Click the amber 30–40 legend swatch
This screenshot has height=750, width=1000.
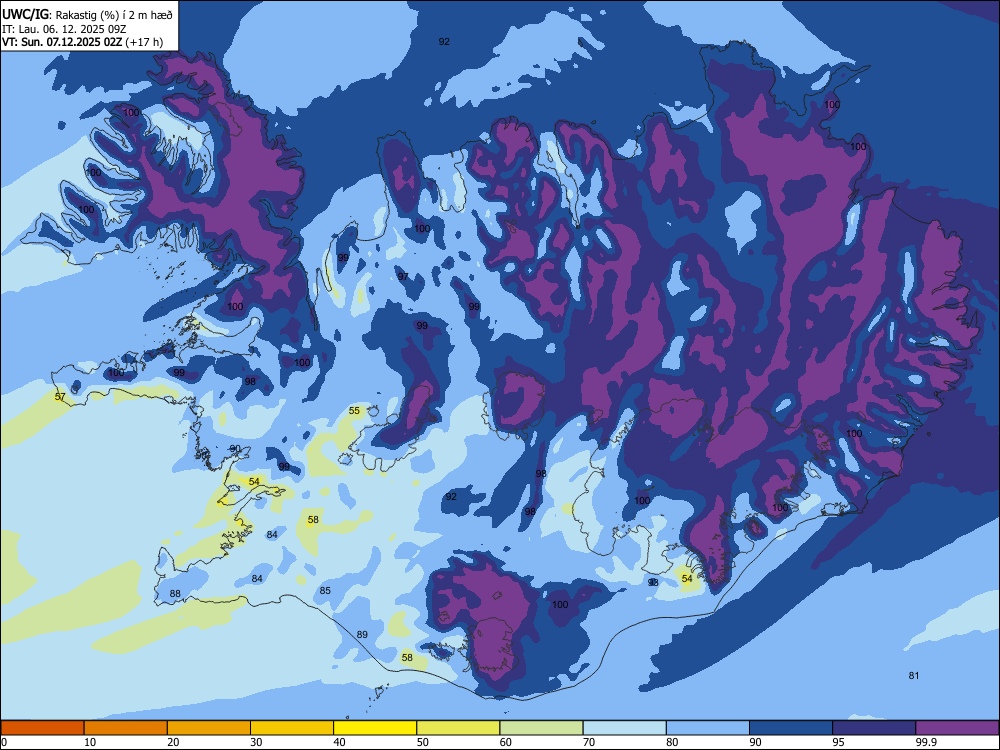(x=292, y=728)
